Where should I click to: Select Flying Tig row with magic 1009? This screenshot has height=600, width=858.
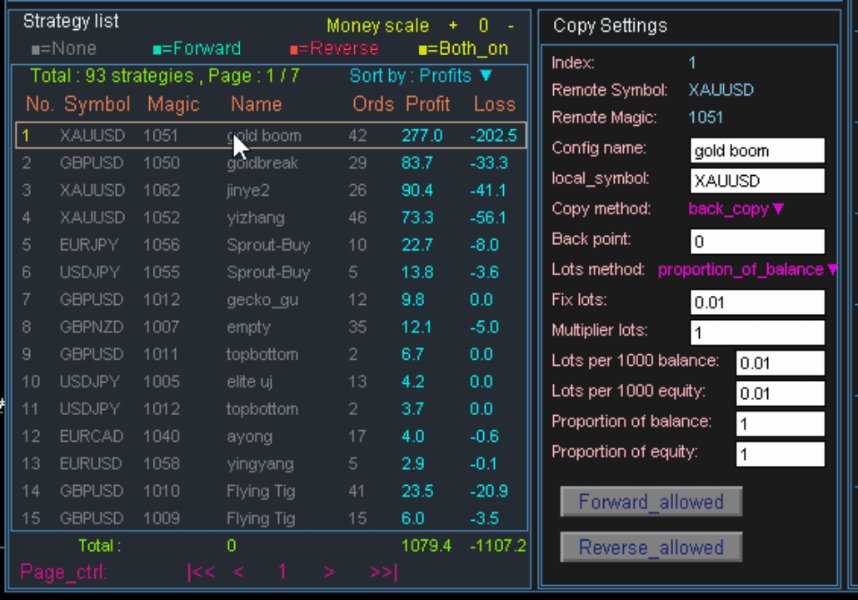271,518
